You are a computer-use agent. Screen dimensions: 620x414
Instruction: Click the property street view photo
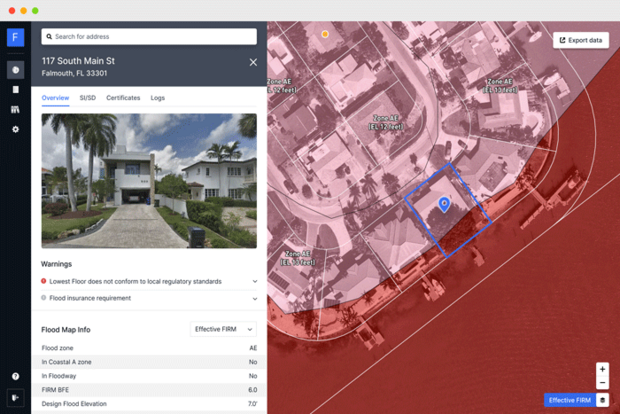[149, 181]
